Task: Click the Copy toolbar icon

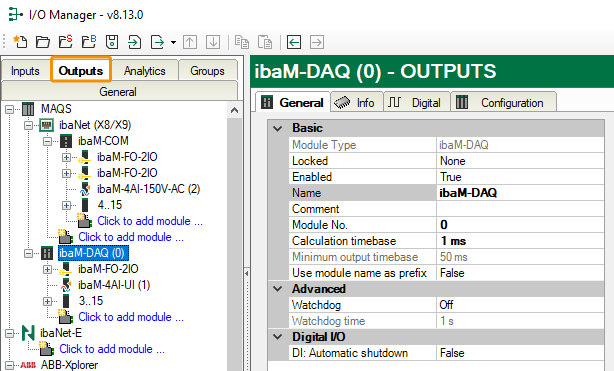Action: [242, 42]
